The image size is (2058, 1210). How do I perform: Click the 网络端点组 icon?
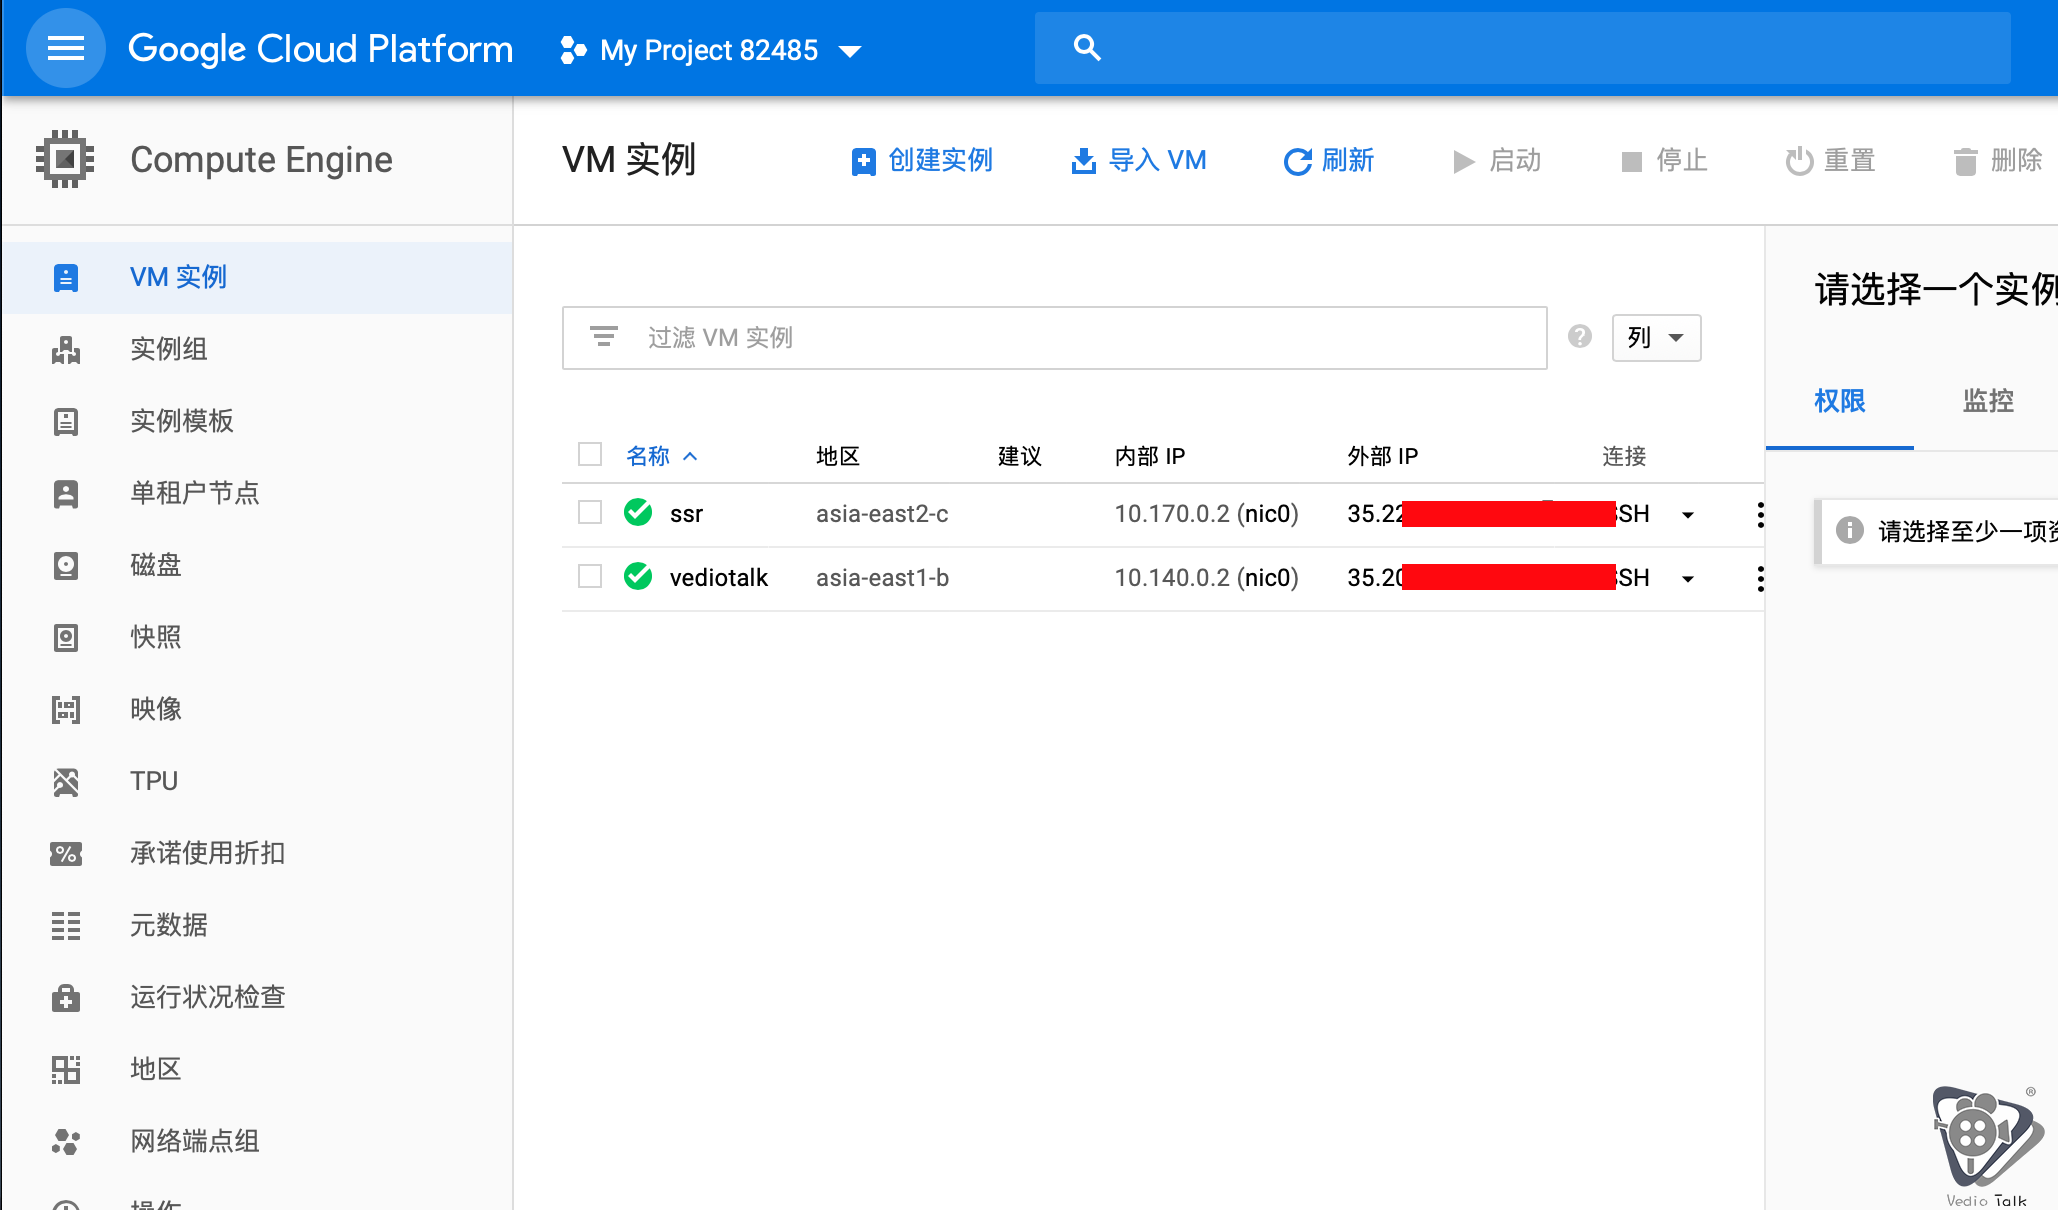click(66, 1141)
